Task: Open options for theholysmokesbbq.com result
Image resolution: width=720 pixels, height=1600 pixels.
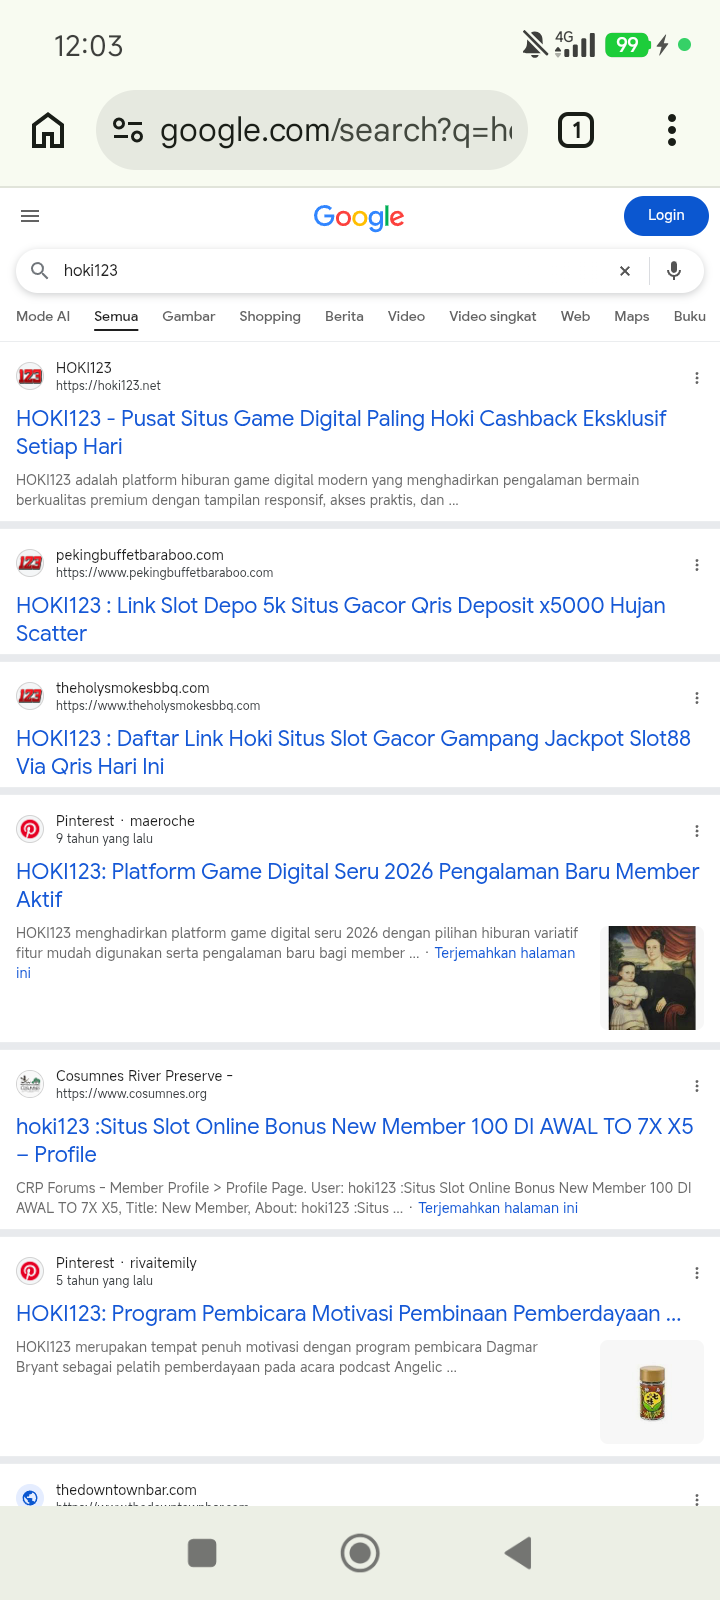Action: click(697, 698)
